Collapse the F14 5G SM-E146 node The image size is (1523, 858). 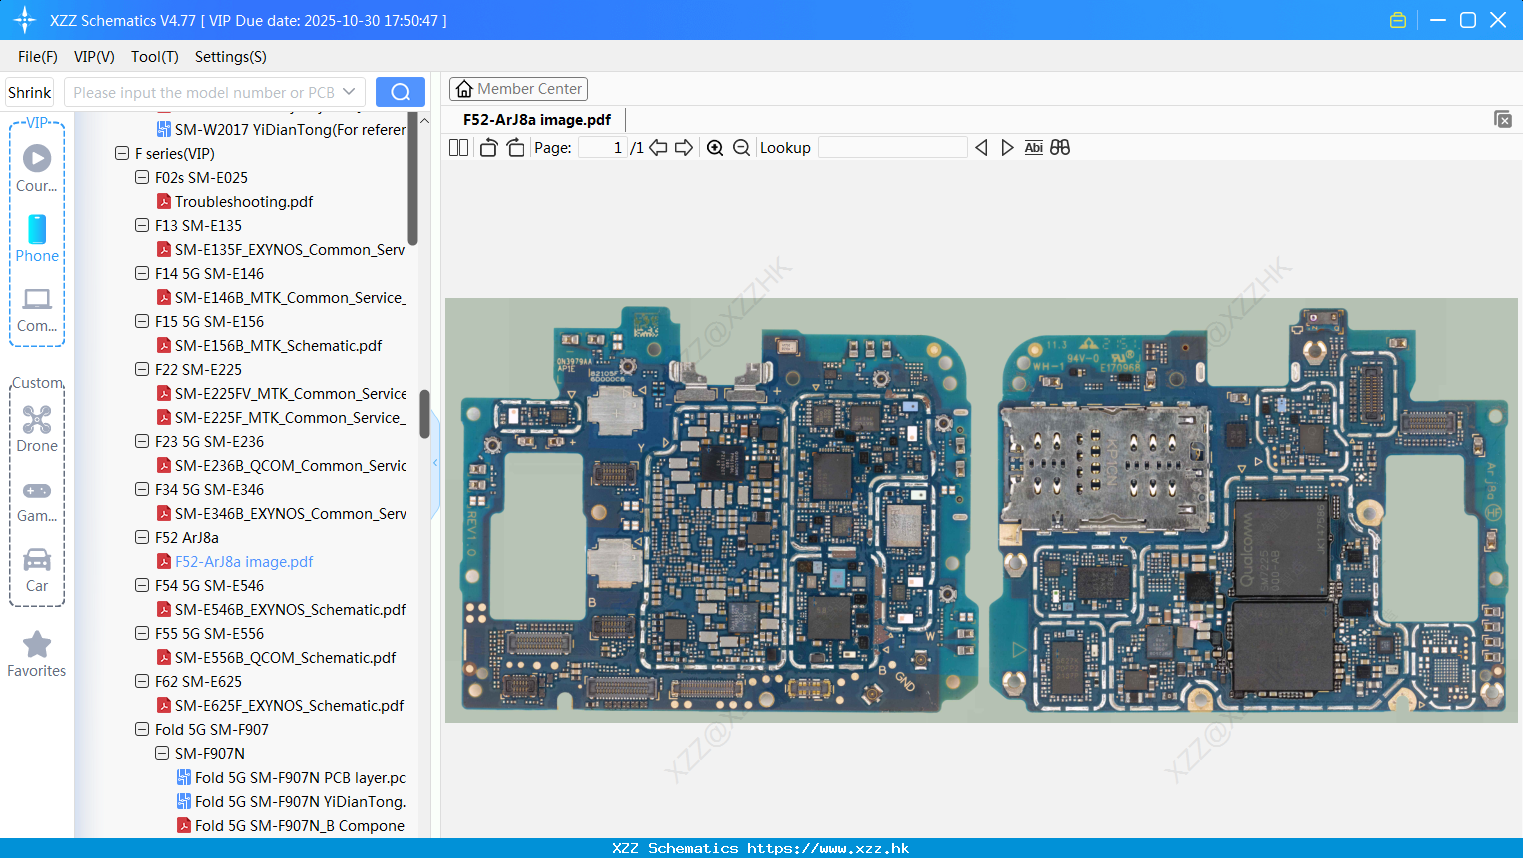[142, 274]
